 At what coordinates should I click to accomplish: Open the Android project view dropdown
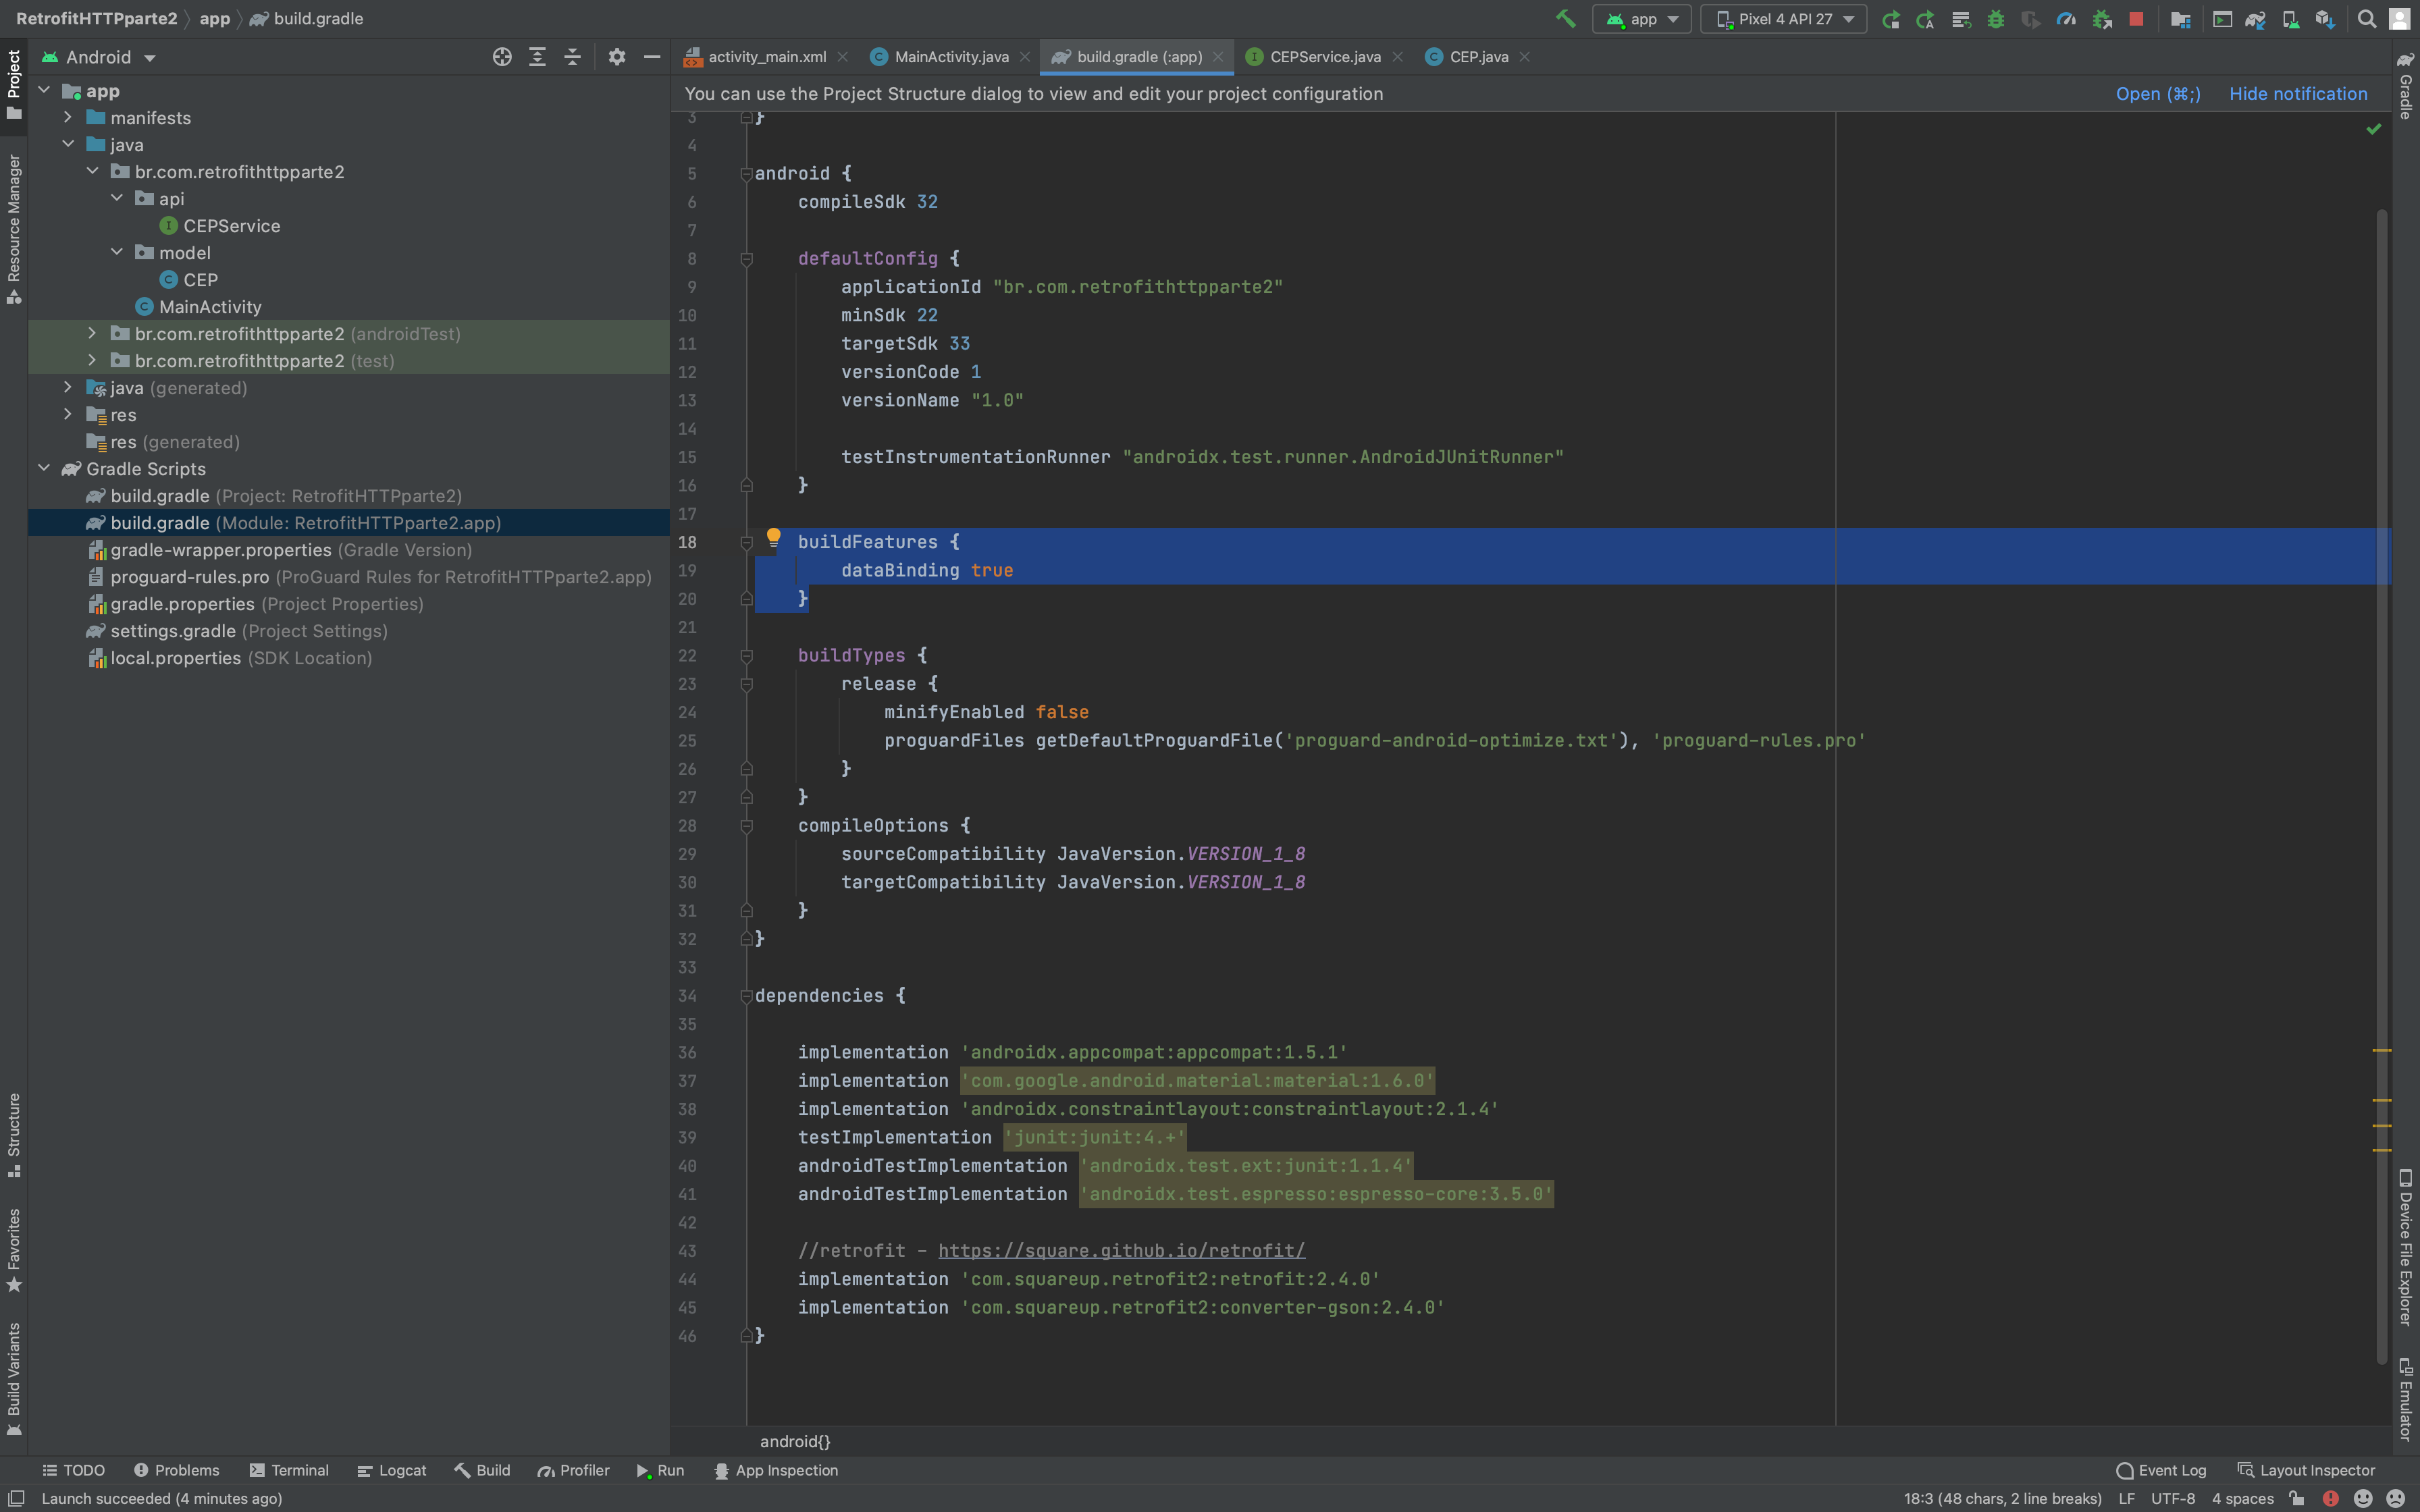click(x=99, y=57)
